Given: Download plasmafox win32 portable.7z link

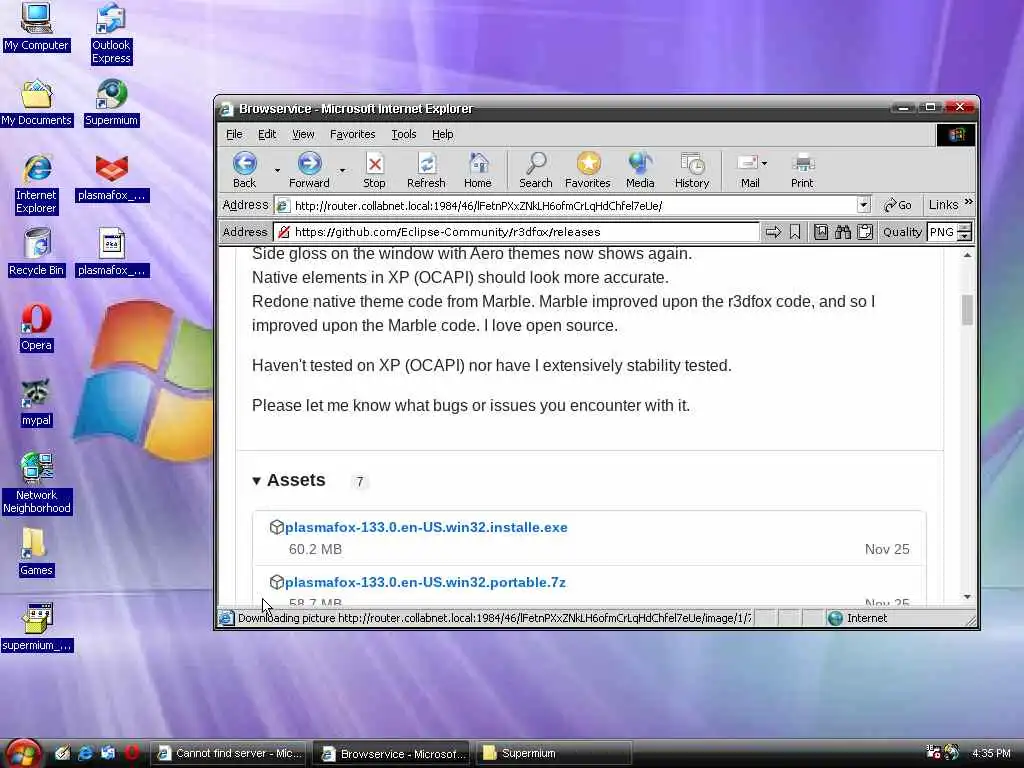Looking at the screenshot, I should pyautogui.click(x=425, y=582).
